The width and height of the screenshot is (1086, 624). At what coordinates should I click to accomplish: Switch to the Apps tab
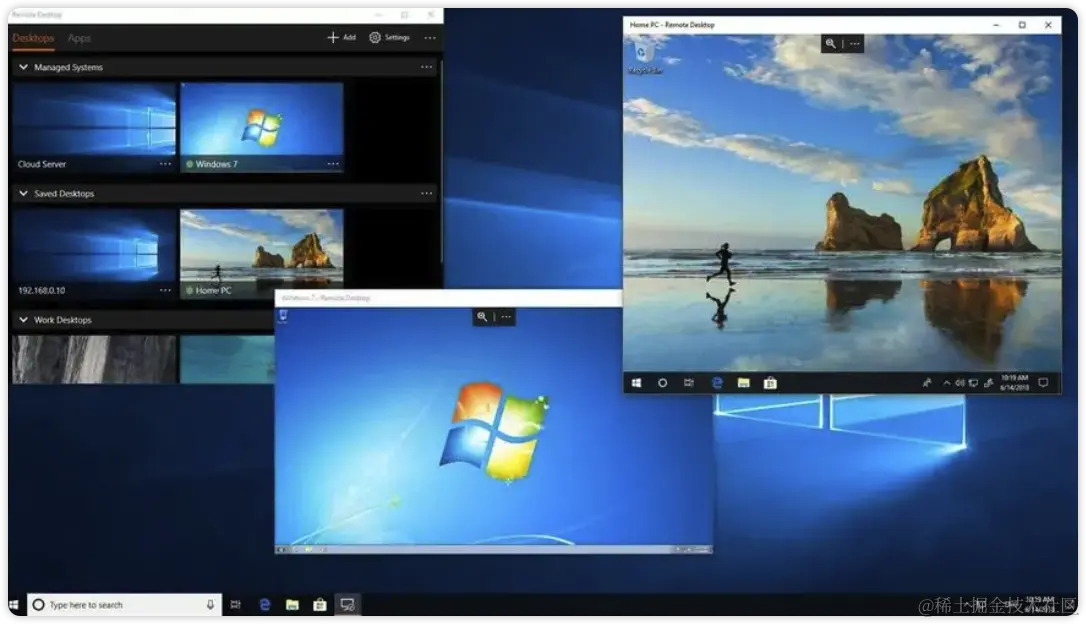pos(79,38)
